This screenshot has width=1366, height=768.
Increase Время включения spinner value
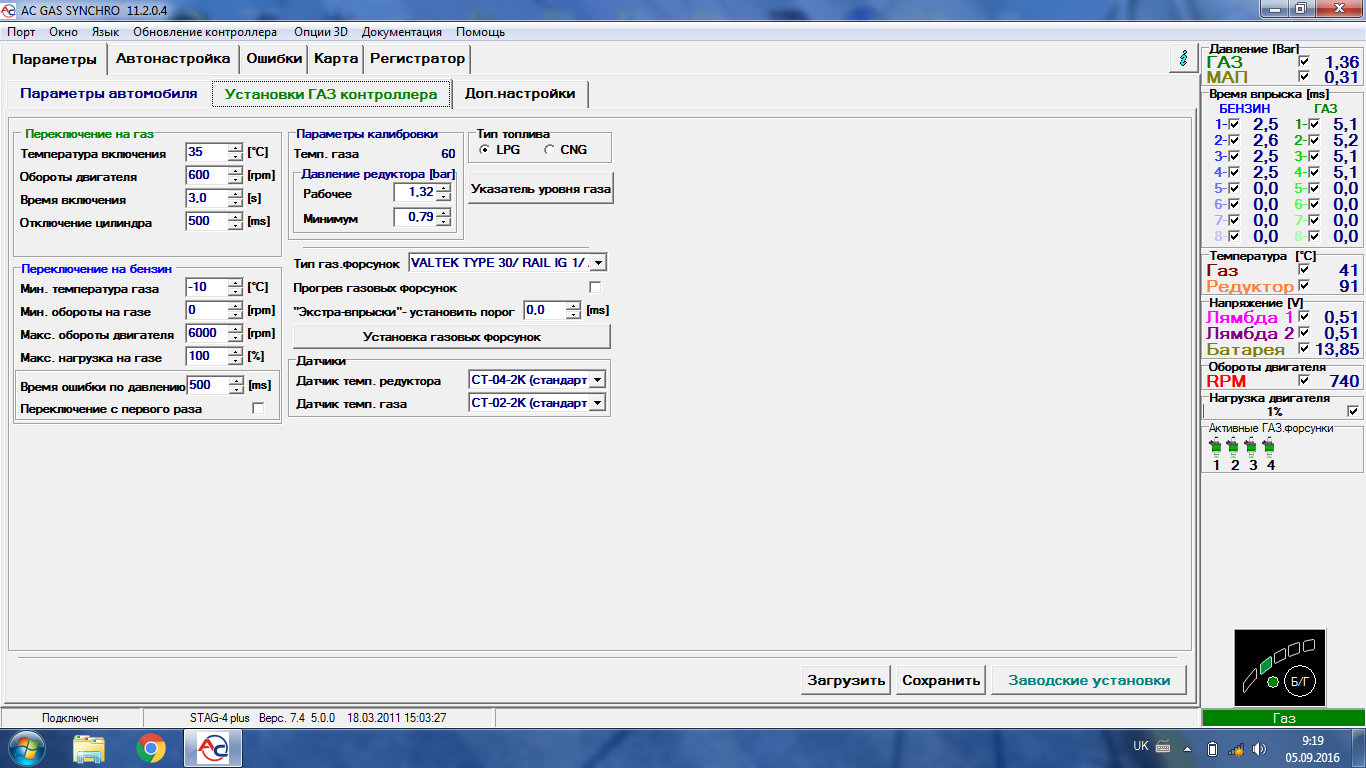235,194
